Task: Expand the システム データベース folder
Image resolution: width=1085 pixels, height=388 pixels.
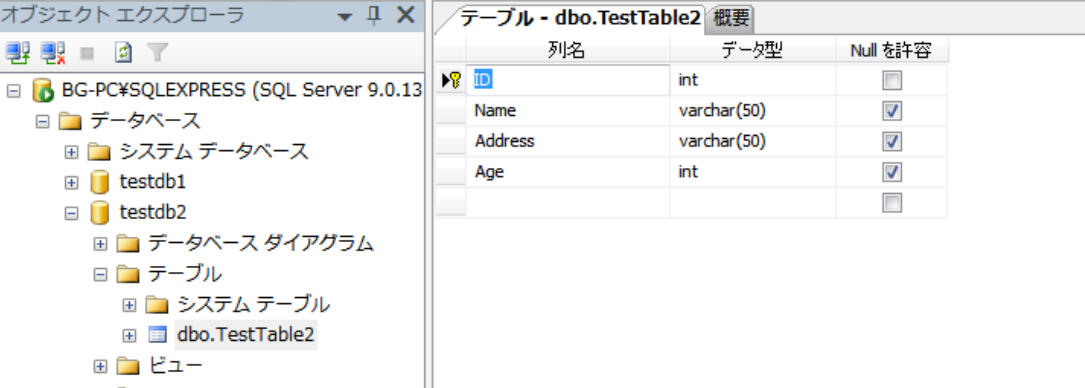Action: [71, 152]
